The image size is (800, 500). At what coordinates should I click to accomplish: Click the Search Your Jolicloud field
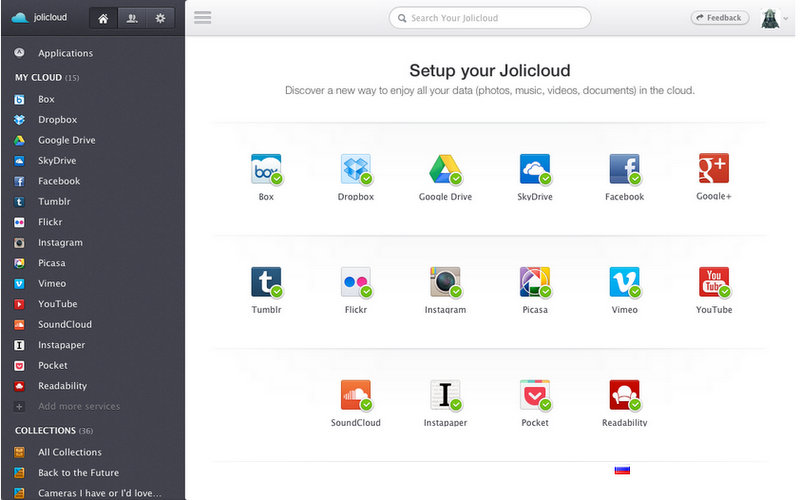click(490, 18)
